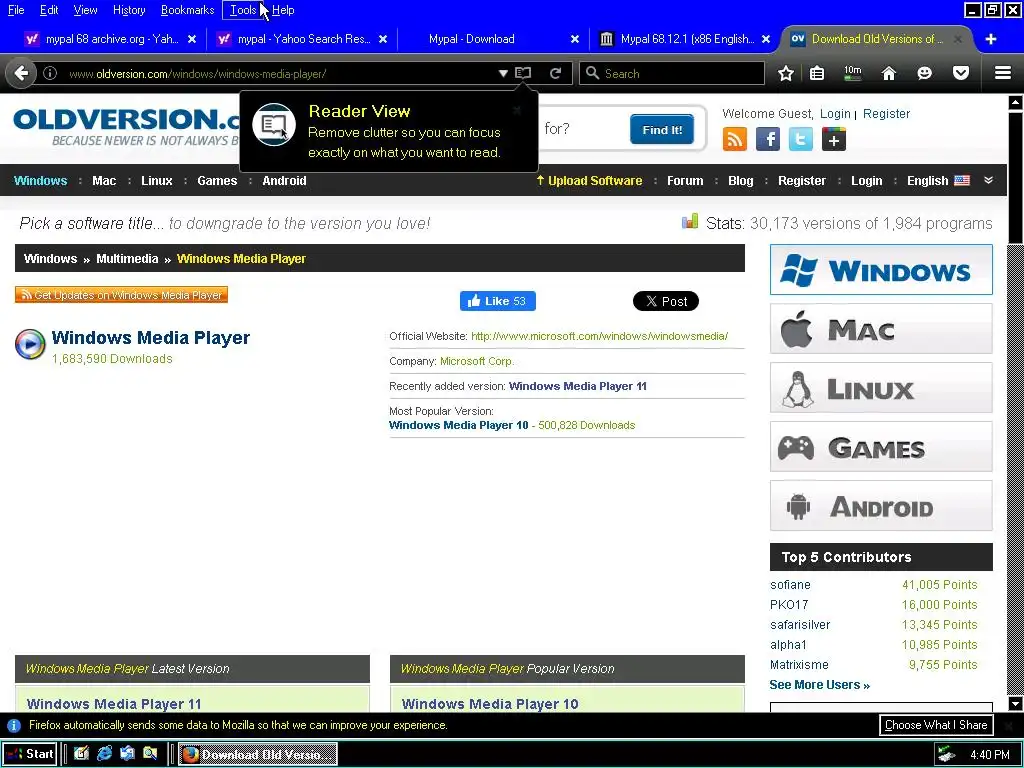The height and width of the screenshot is (768, 1024).
Task: Open the Edit menu
Action: (x=49, y=10)
